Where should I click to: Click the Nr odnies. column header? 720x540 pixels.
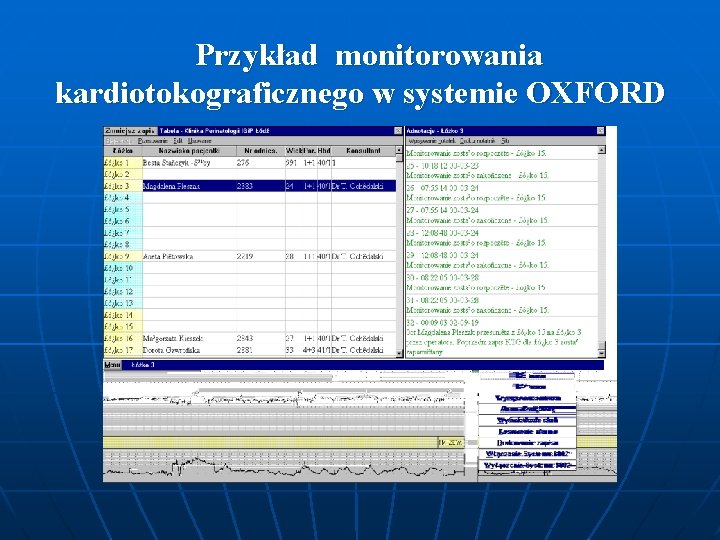click(x=260, y=151)
